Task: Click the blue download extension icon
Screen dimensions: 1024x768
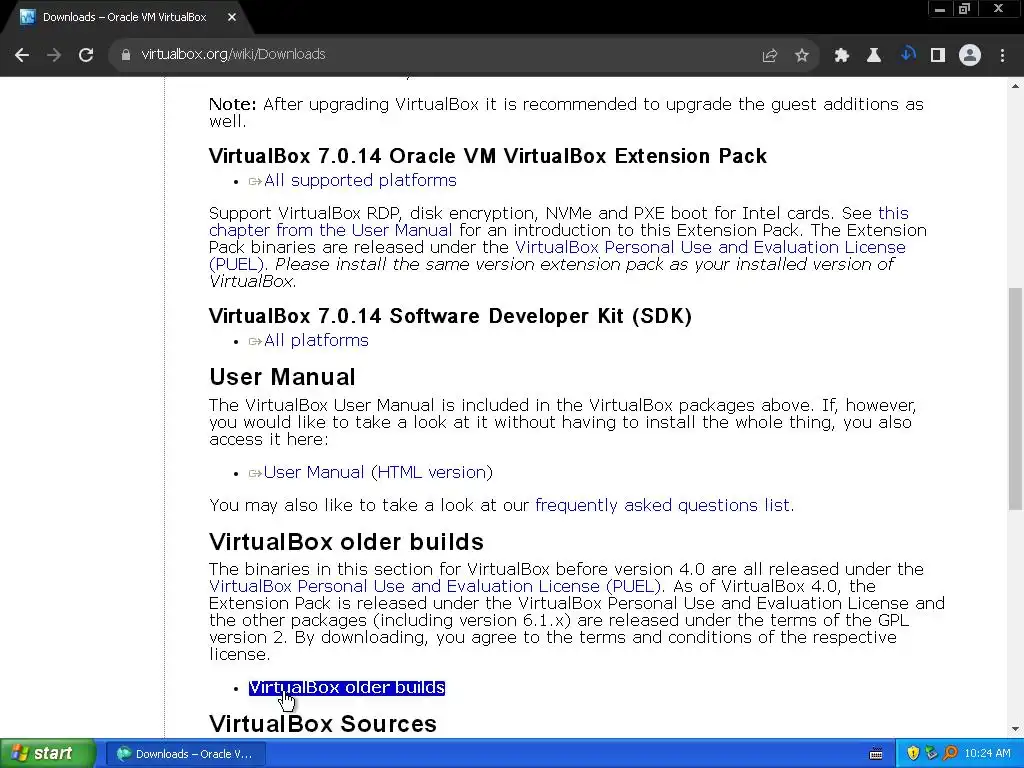Action: click(x=907, y=54)
